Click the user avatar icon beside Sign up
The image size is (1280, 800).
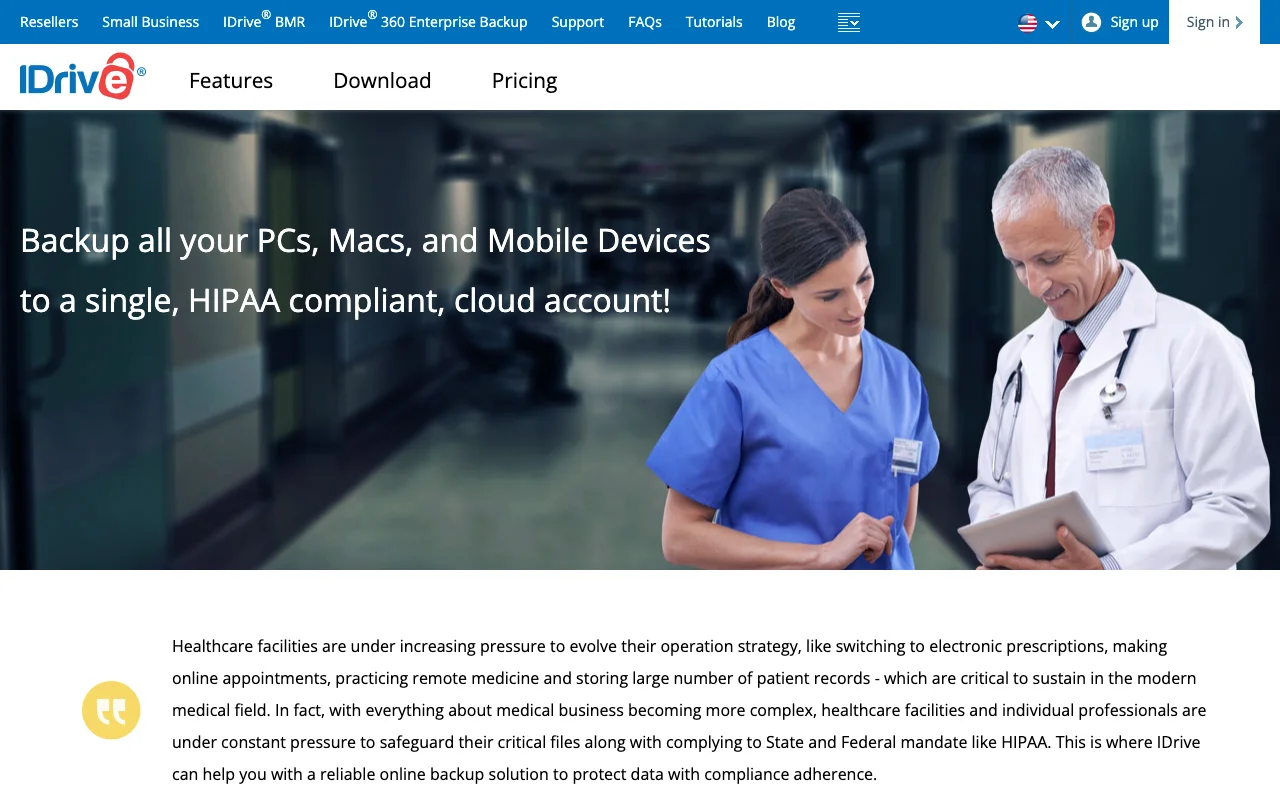tap(1091, 22)
